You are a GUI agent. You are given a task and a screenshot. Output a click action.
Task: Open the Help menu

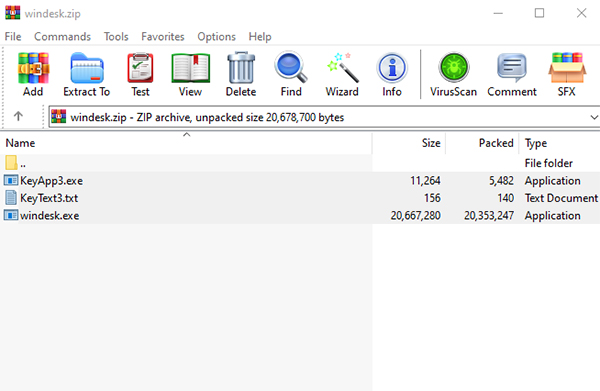260,37
